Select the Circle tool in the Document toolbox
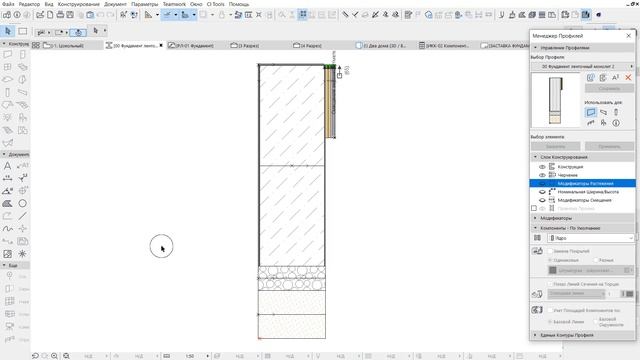Viewport: 640px width, 360px height. [22, 203]
